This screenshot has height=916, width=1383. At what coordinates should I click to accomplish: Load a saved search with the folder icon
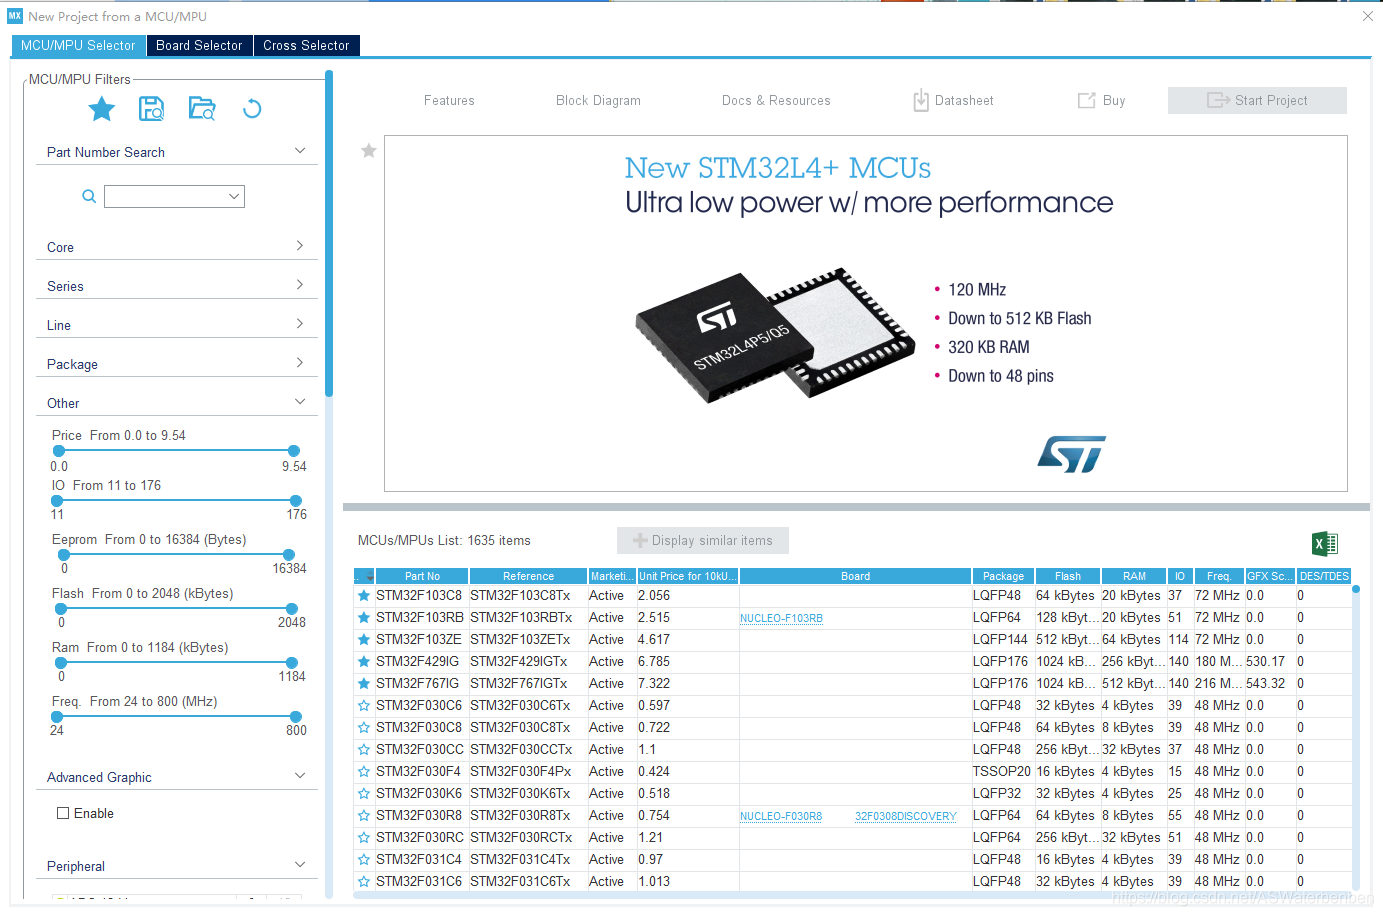(x=202, y=109)
